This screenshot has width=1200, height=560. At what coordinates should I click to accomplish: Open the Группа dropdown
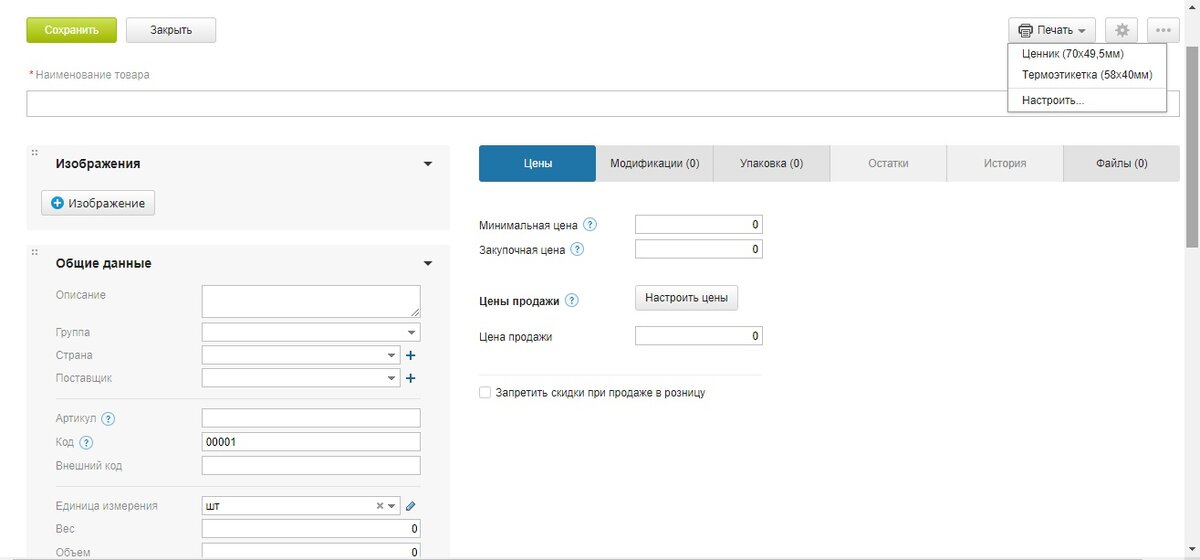[412, 332]
